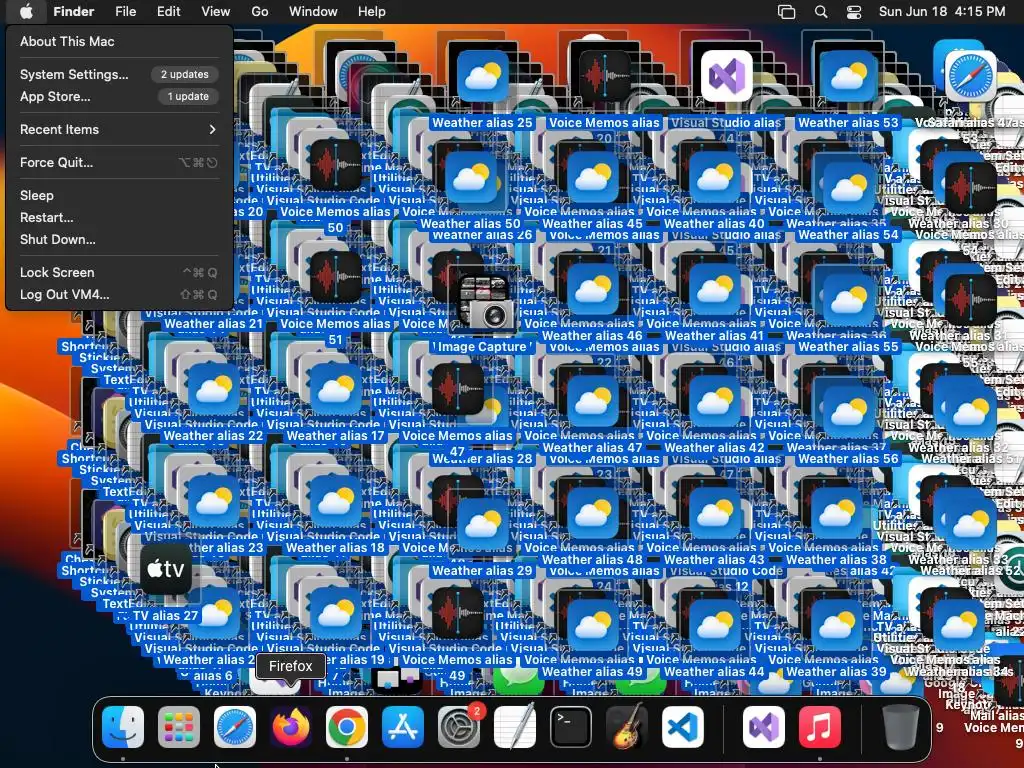Launch TextEdit from the Dock
1024x768 pixels.
(x=515, y=727)
